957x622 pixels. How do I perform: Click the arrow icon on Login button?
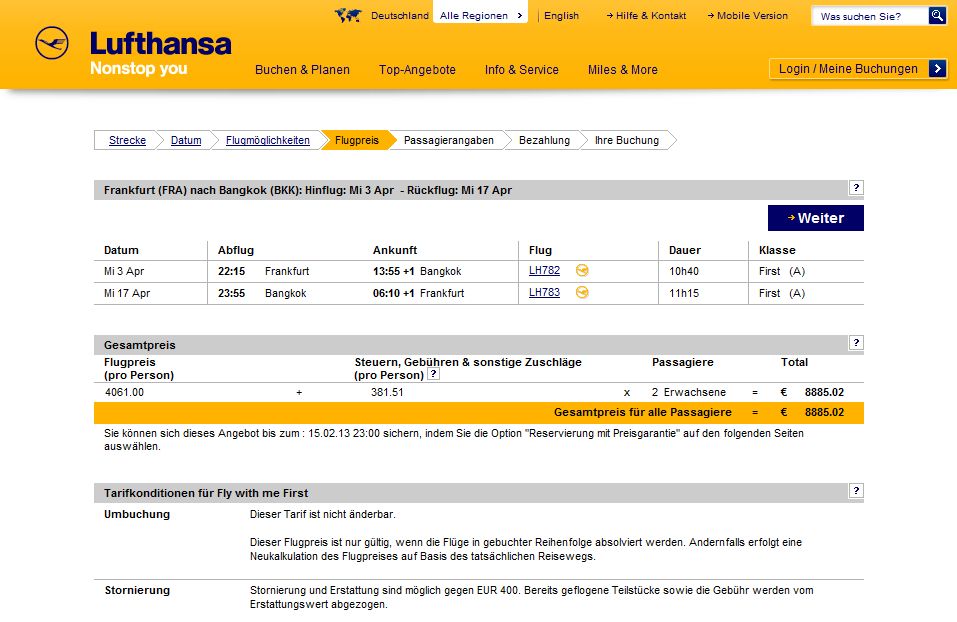click(937, 68)
